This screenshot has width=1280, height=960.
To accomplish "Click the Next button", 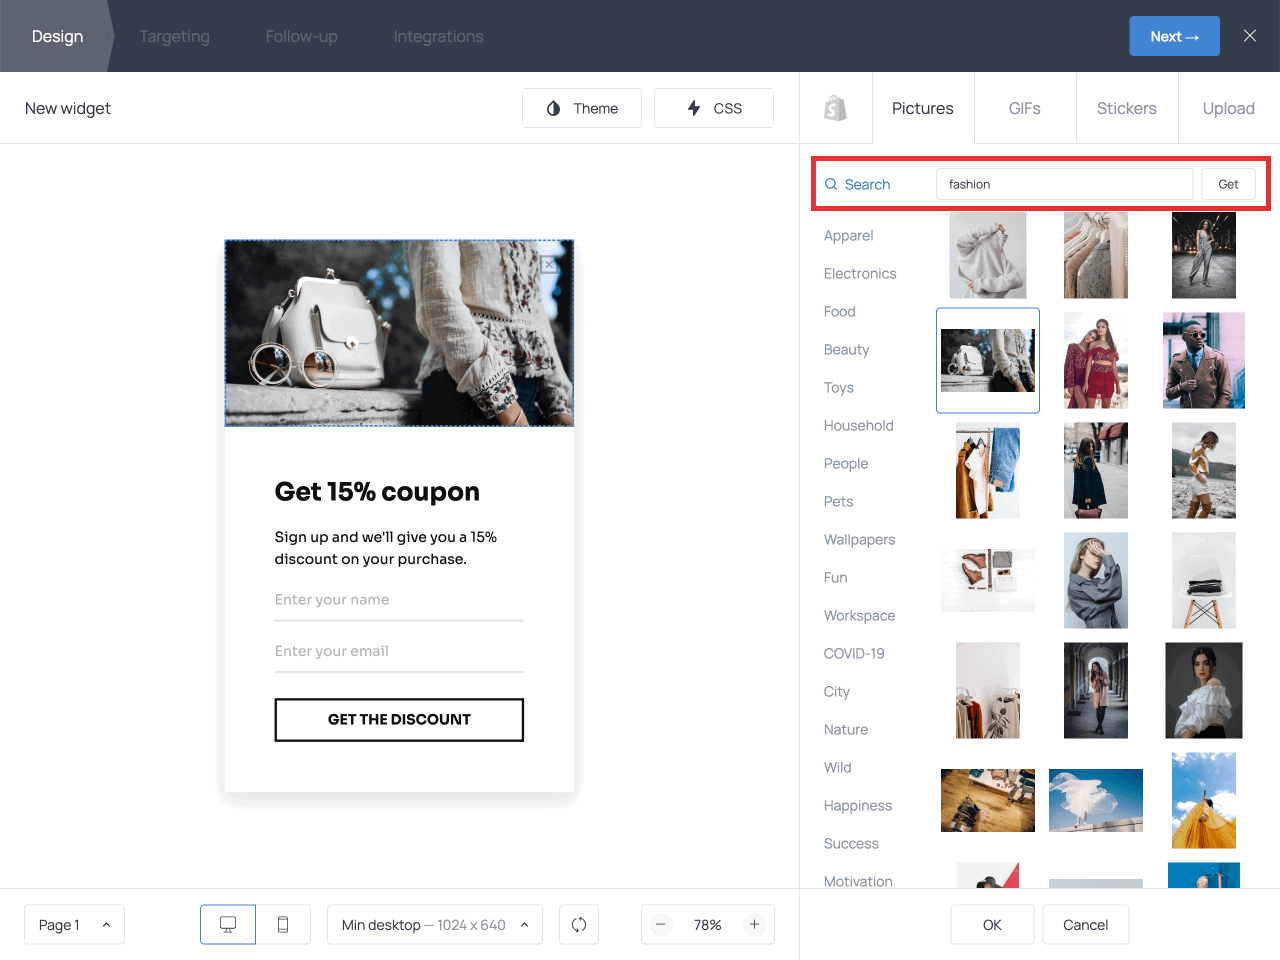I will coord(1174,35).
